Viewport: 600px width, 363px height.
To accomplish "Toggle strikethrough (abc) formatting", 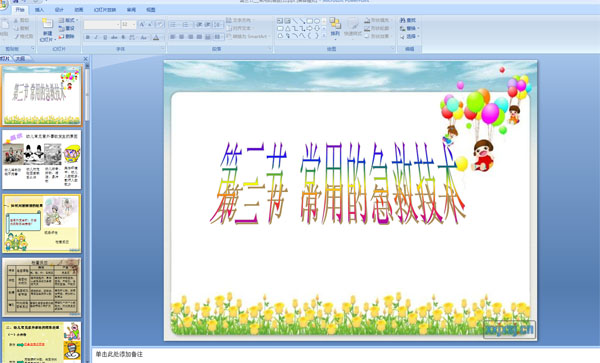I will (x=114, y=37).
